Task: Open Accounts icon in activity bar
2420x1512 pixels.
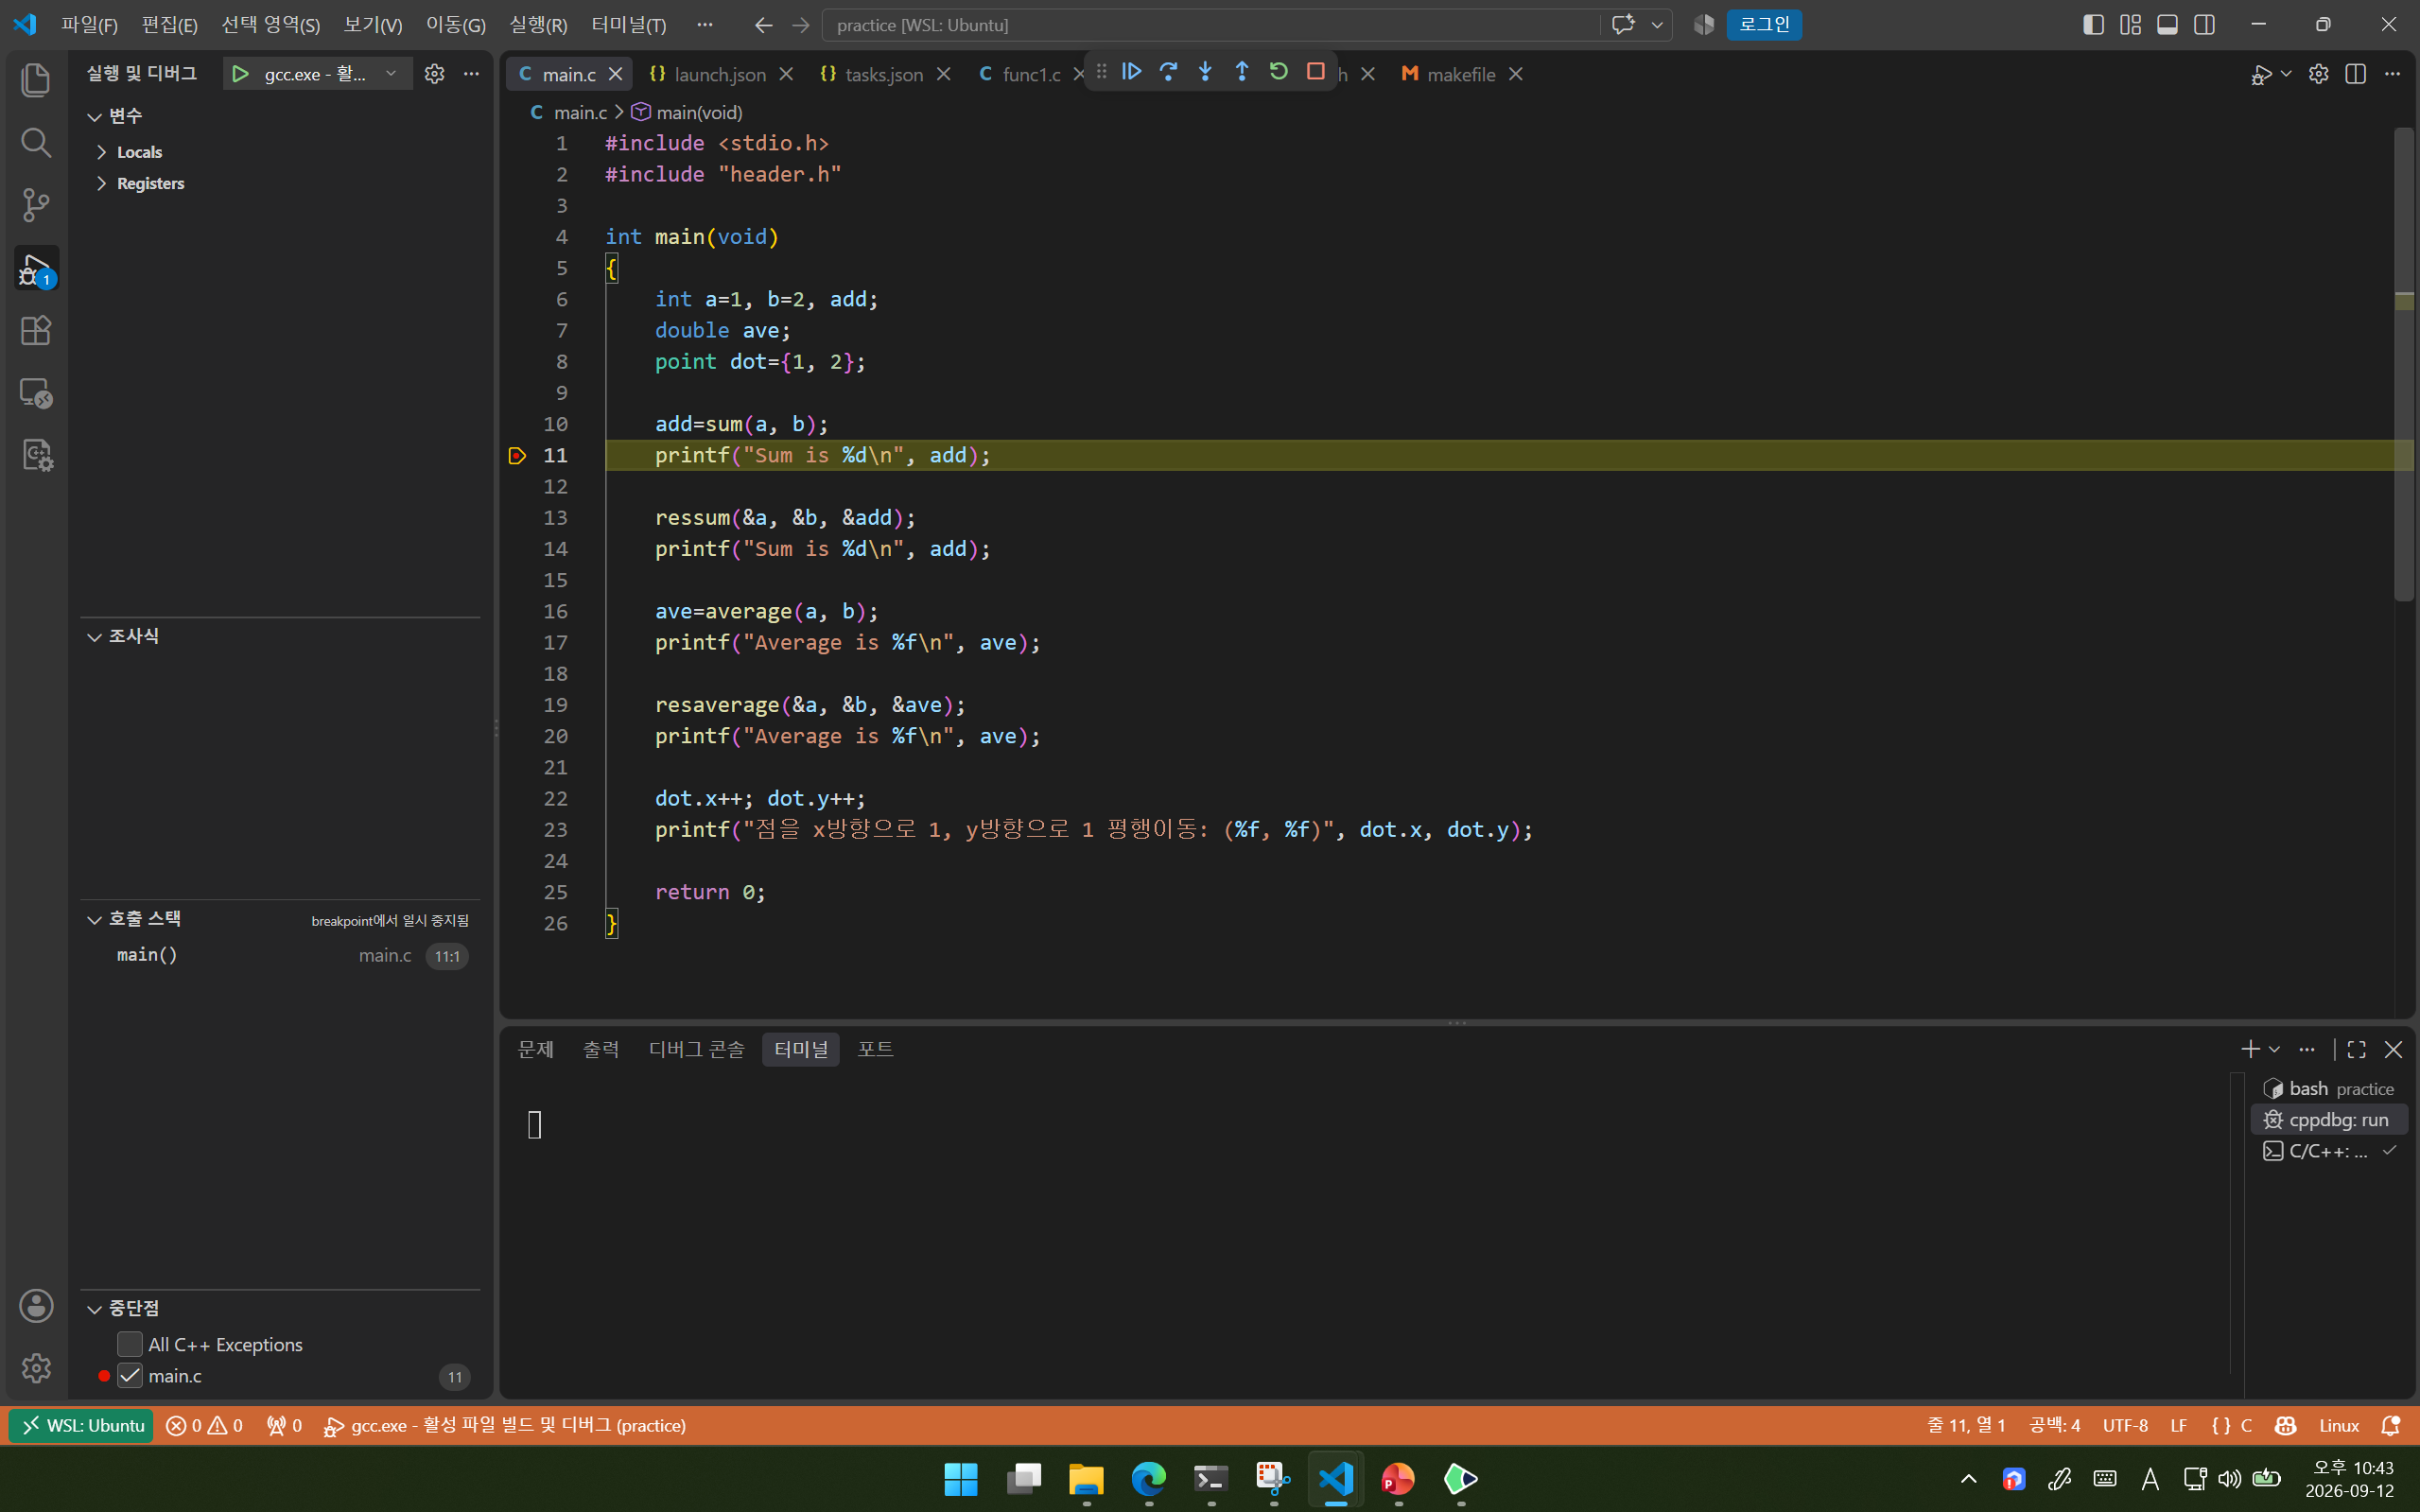Action: [x=36, y=1305]
